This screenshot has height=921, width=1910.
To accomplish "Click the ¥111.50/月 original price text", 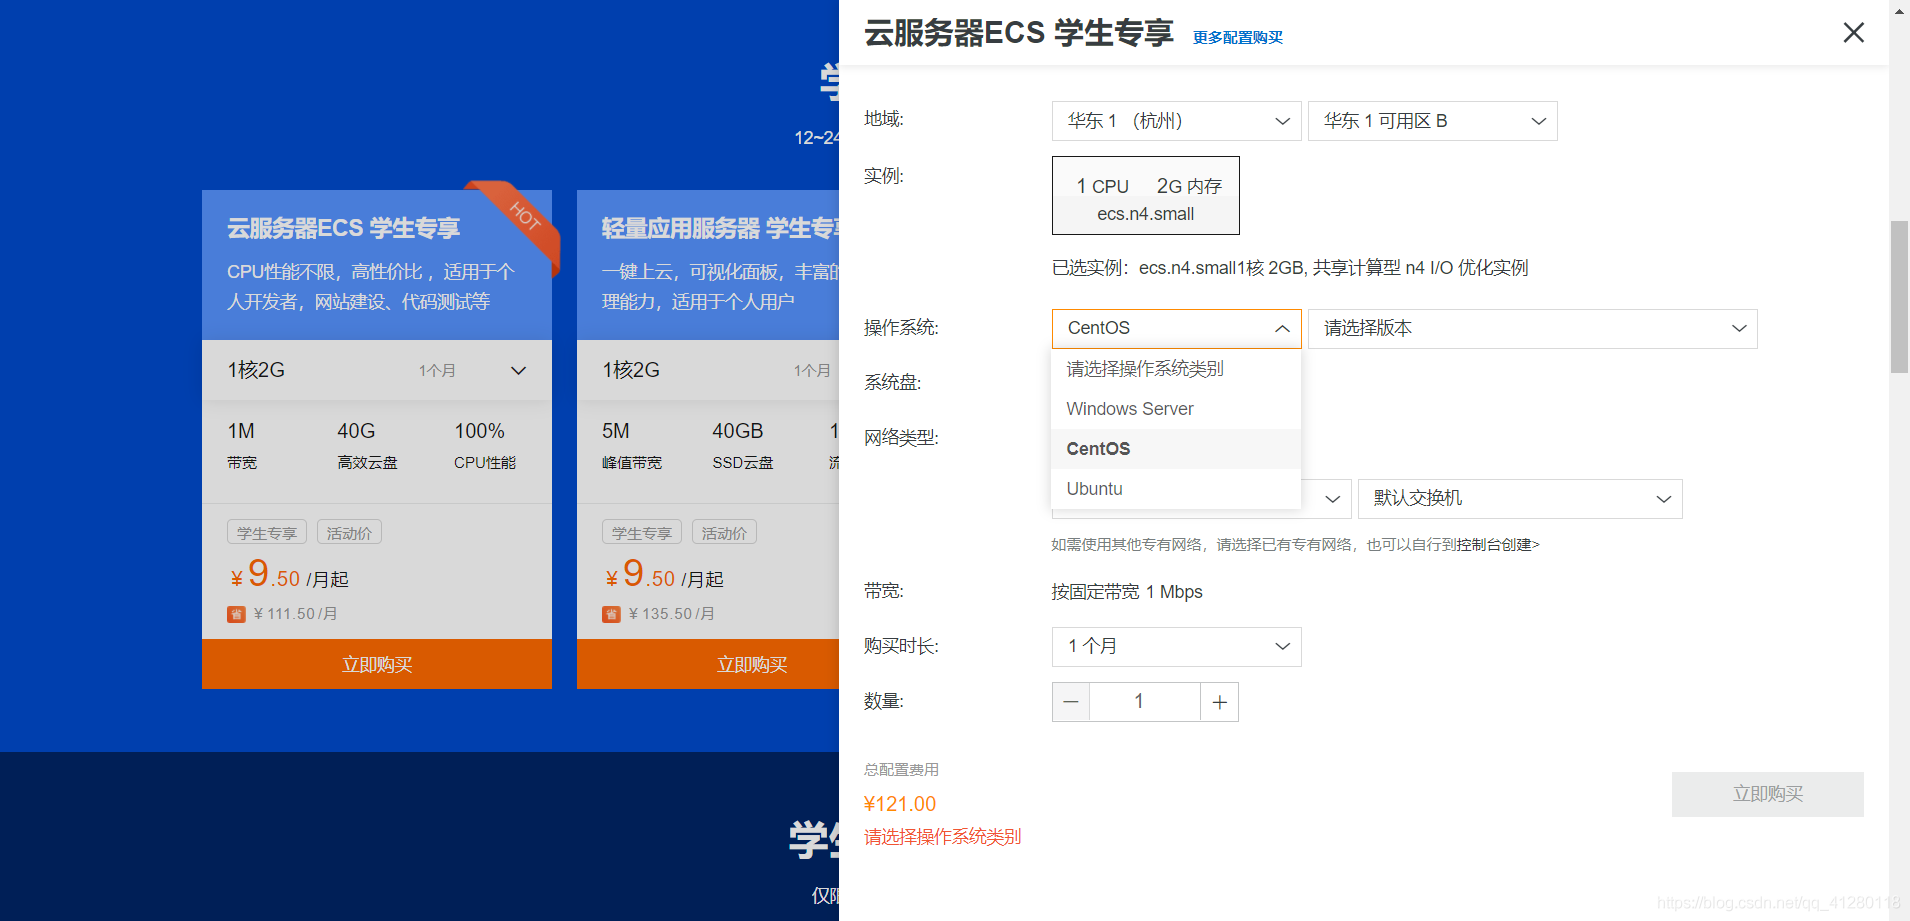I will coord(296,614).
